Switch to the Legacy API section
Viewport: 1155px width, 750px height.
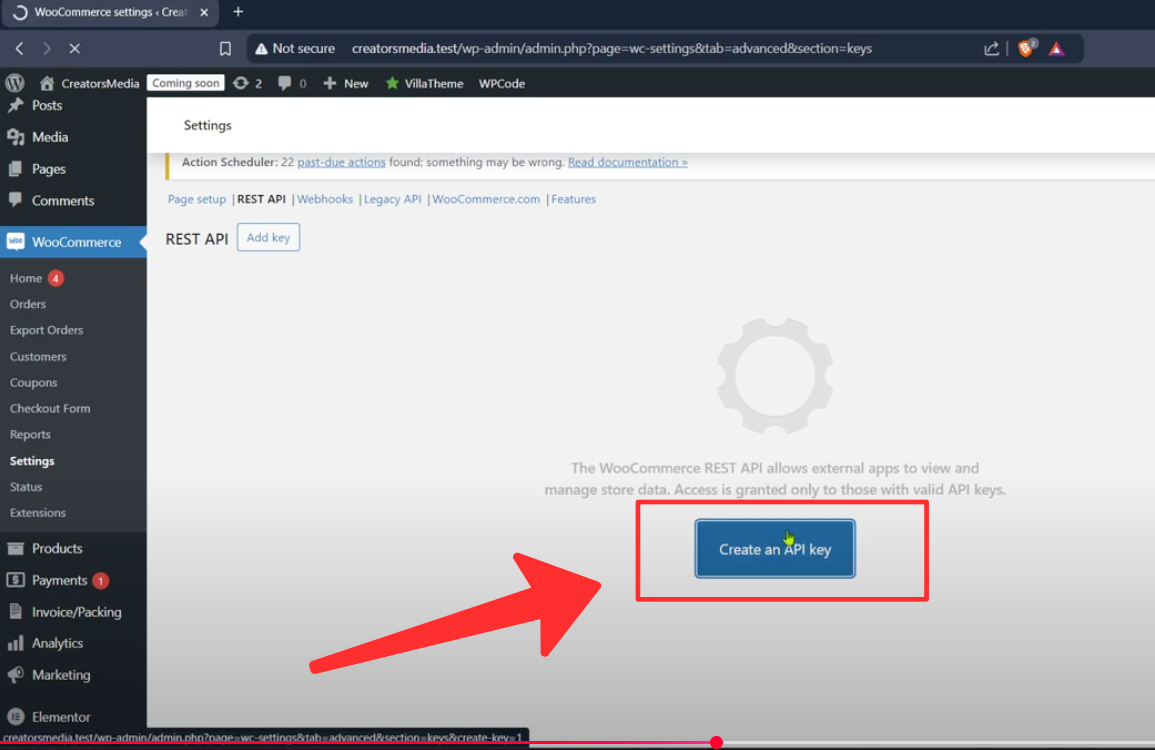tap(393, 199)
